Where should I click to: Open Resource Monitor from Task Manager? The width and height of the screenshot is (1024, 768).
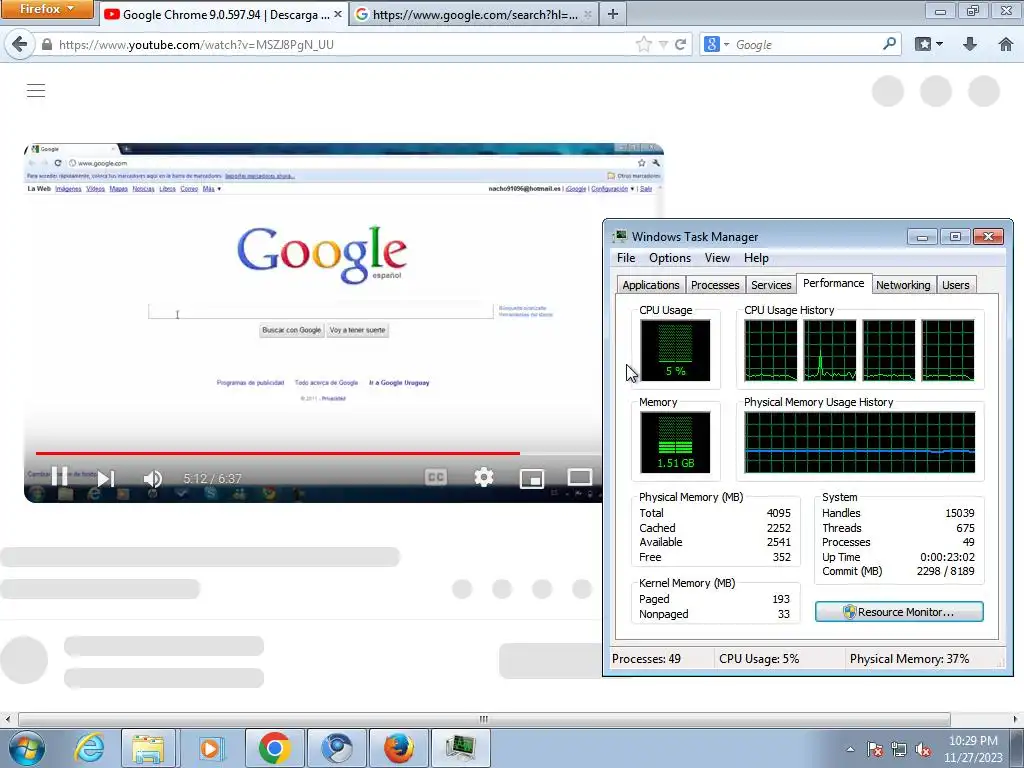(899, 612)
